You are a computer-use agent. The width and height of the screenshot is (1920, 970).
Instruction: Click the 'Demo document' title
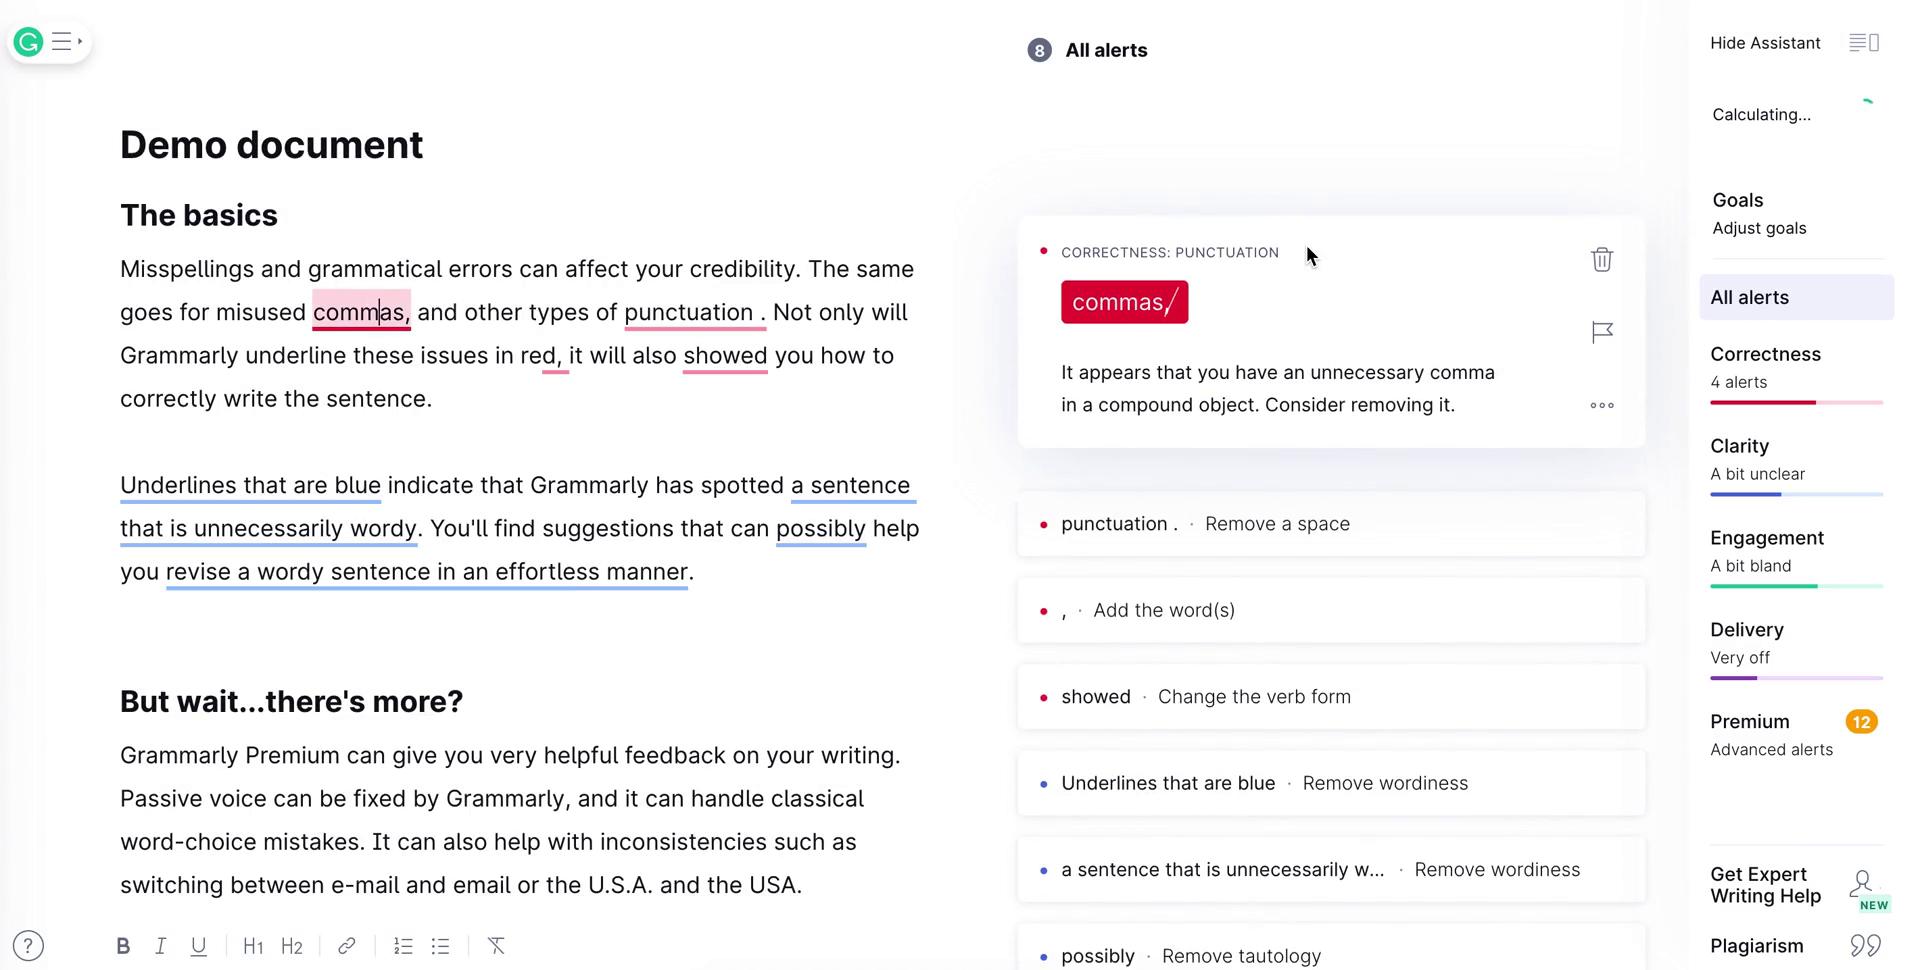tap(271, 145)
